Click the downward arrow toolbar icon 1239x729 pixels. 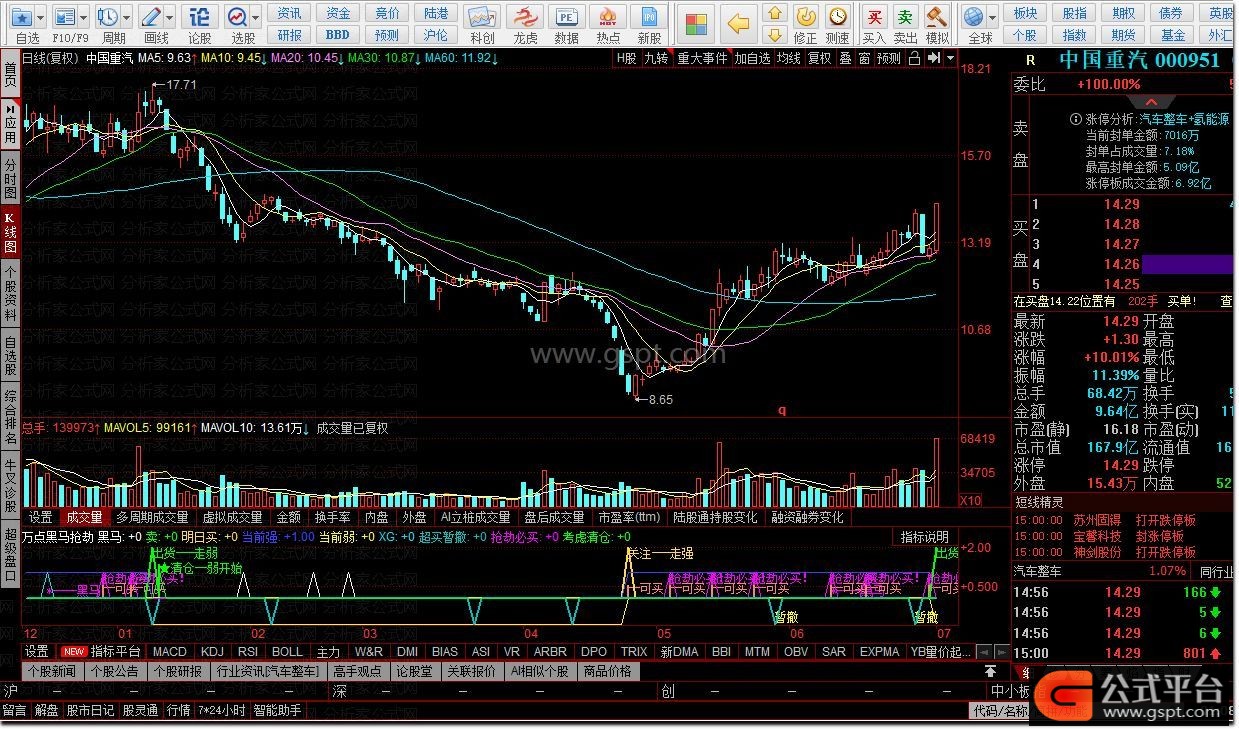click(774, 35)
